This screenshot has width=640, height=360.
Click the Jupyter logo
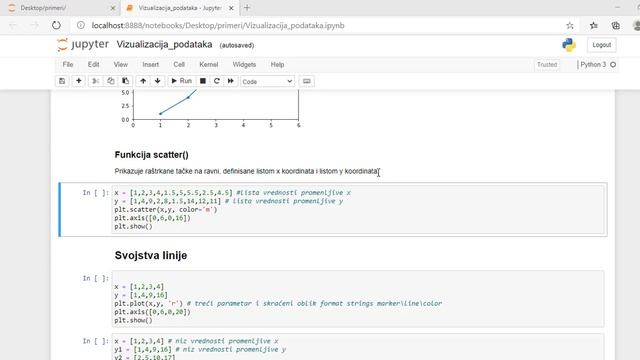83,44
